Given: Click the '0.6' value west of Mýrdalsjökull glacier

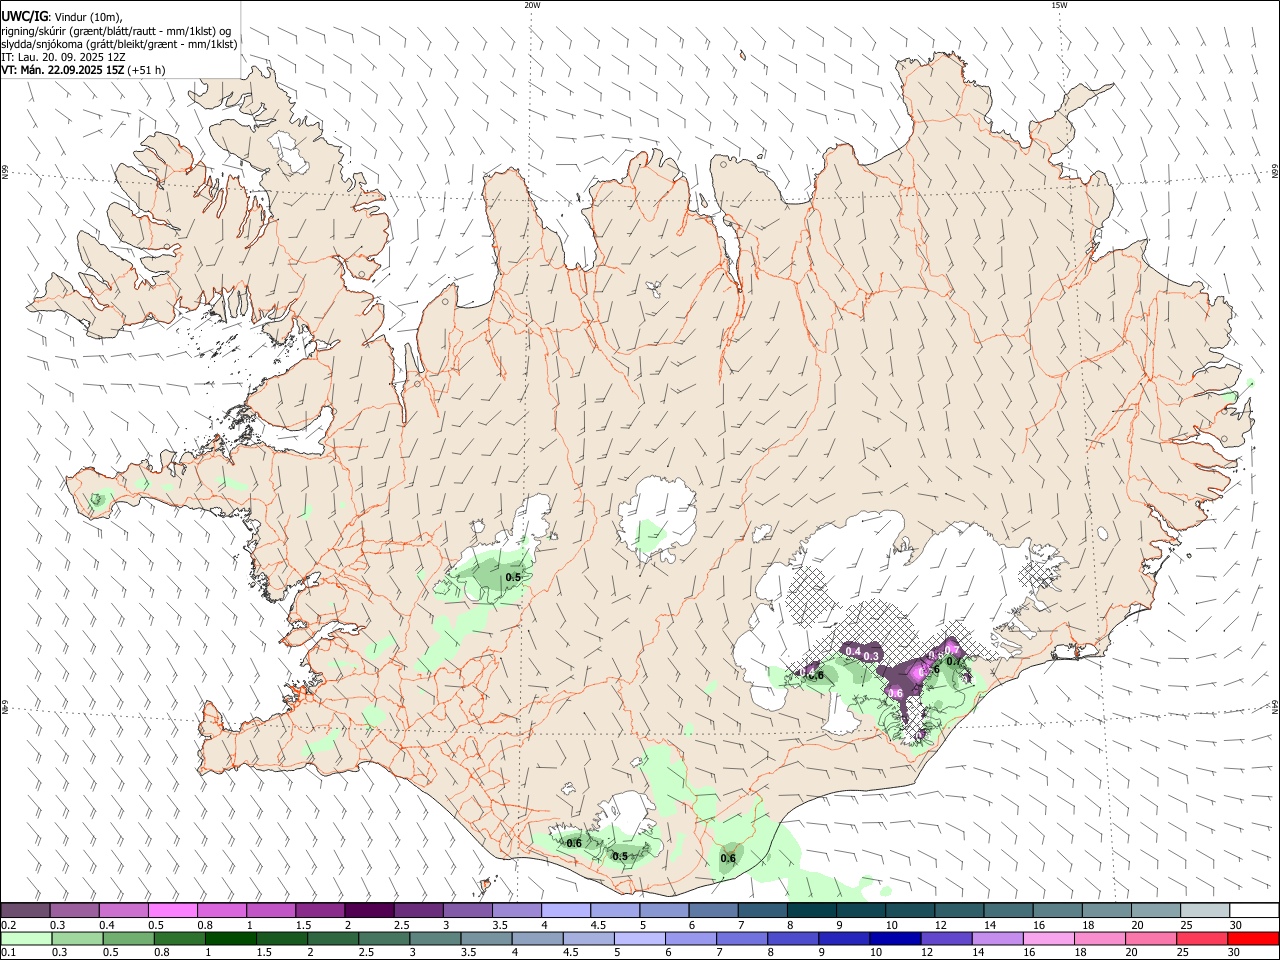Looking at the screenshot, I should (574, 844).
